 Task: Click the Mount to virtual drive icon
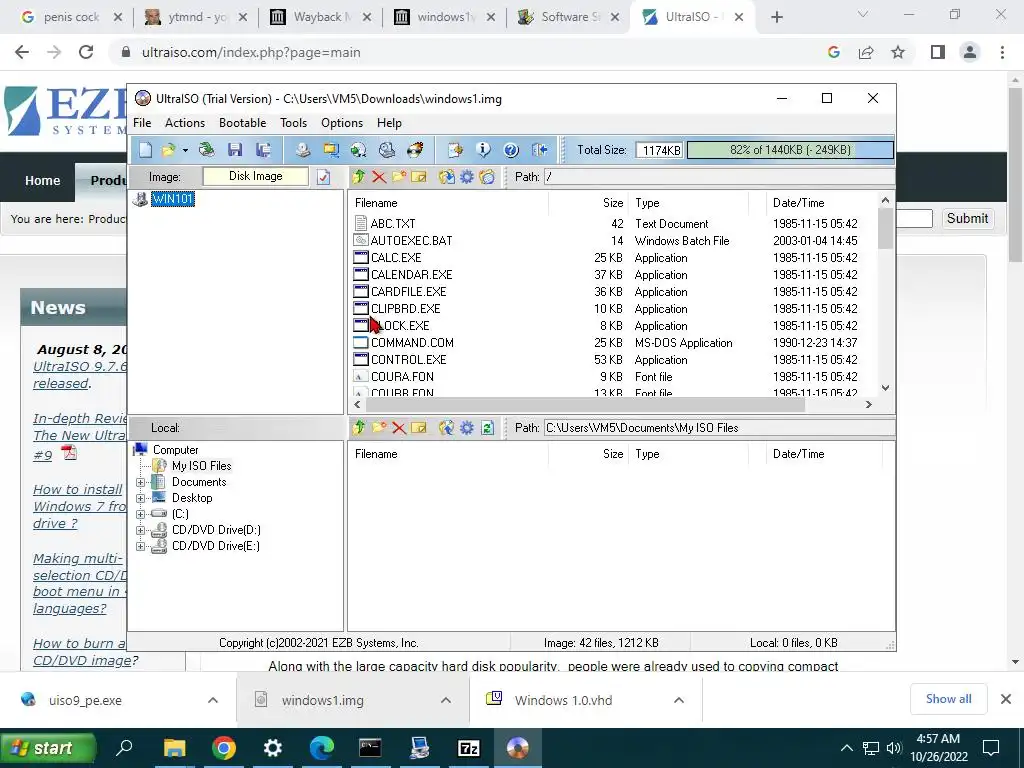[387, 150]
